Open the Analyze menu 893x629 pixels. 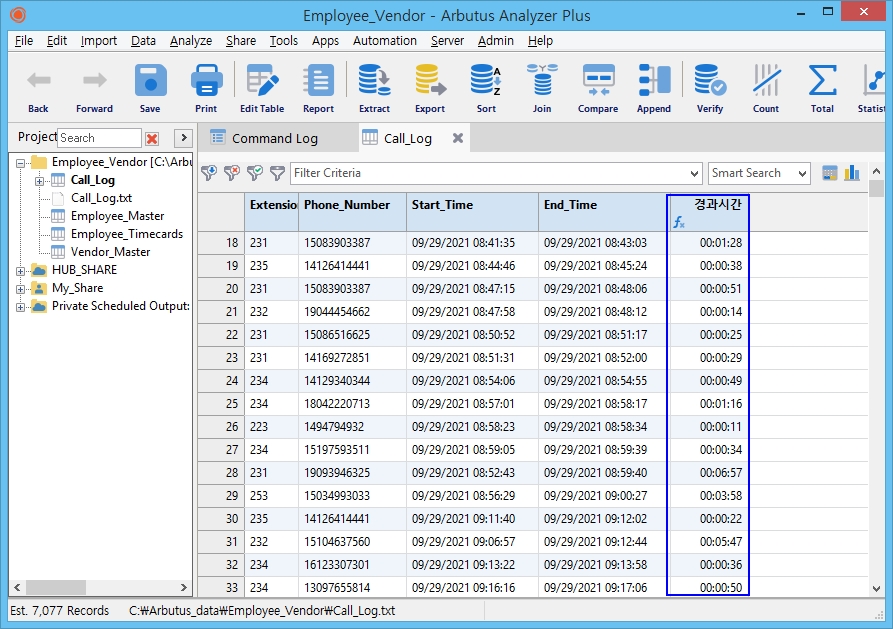(191, 41)
